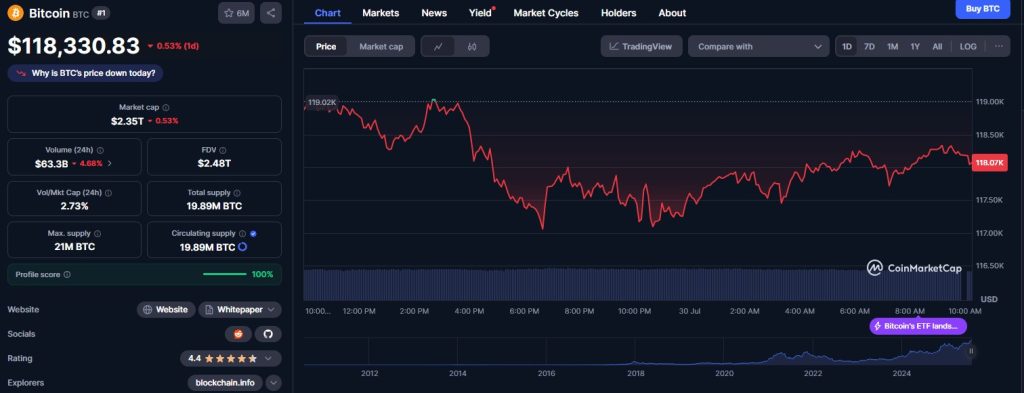This screenshot has height=393, width=1024.
Task: Open the Reddit social link icon
Action: [238, 334]
